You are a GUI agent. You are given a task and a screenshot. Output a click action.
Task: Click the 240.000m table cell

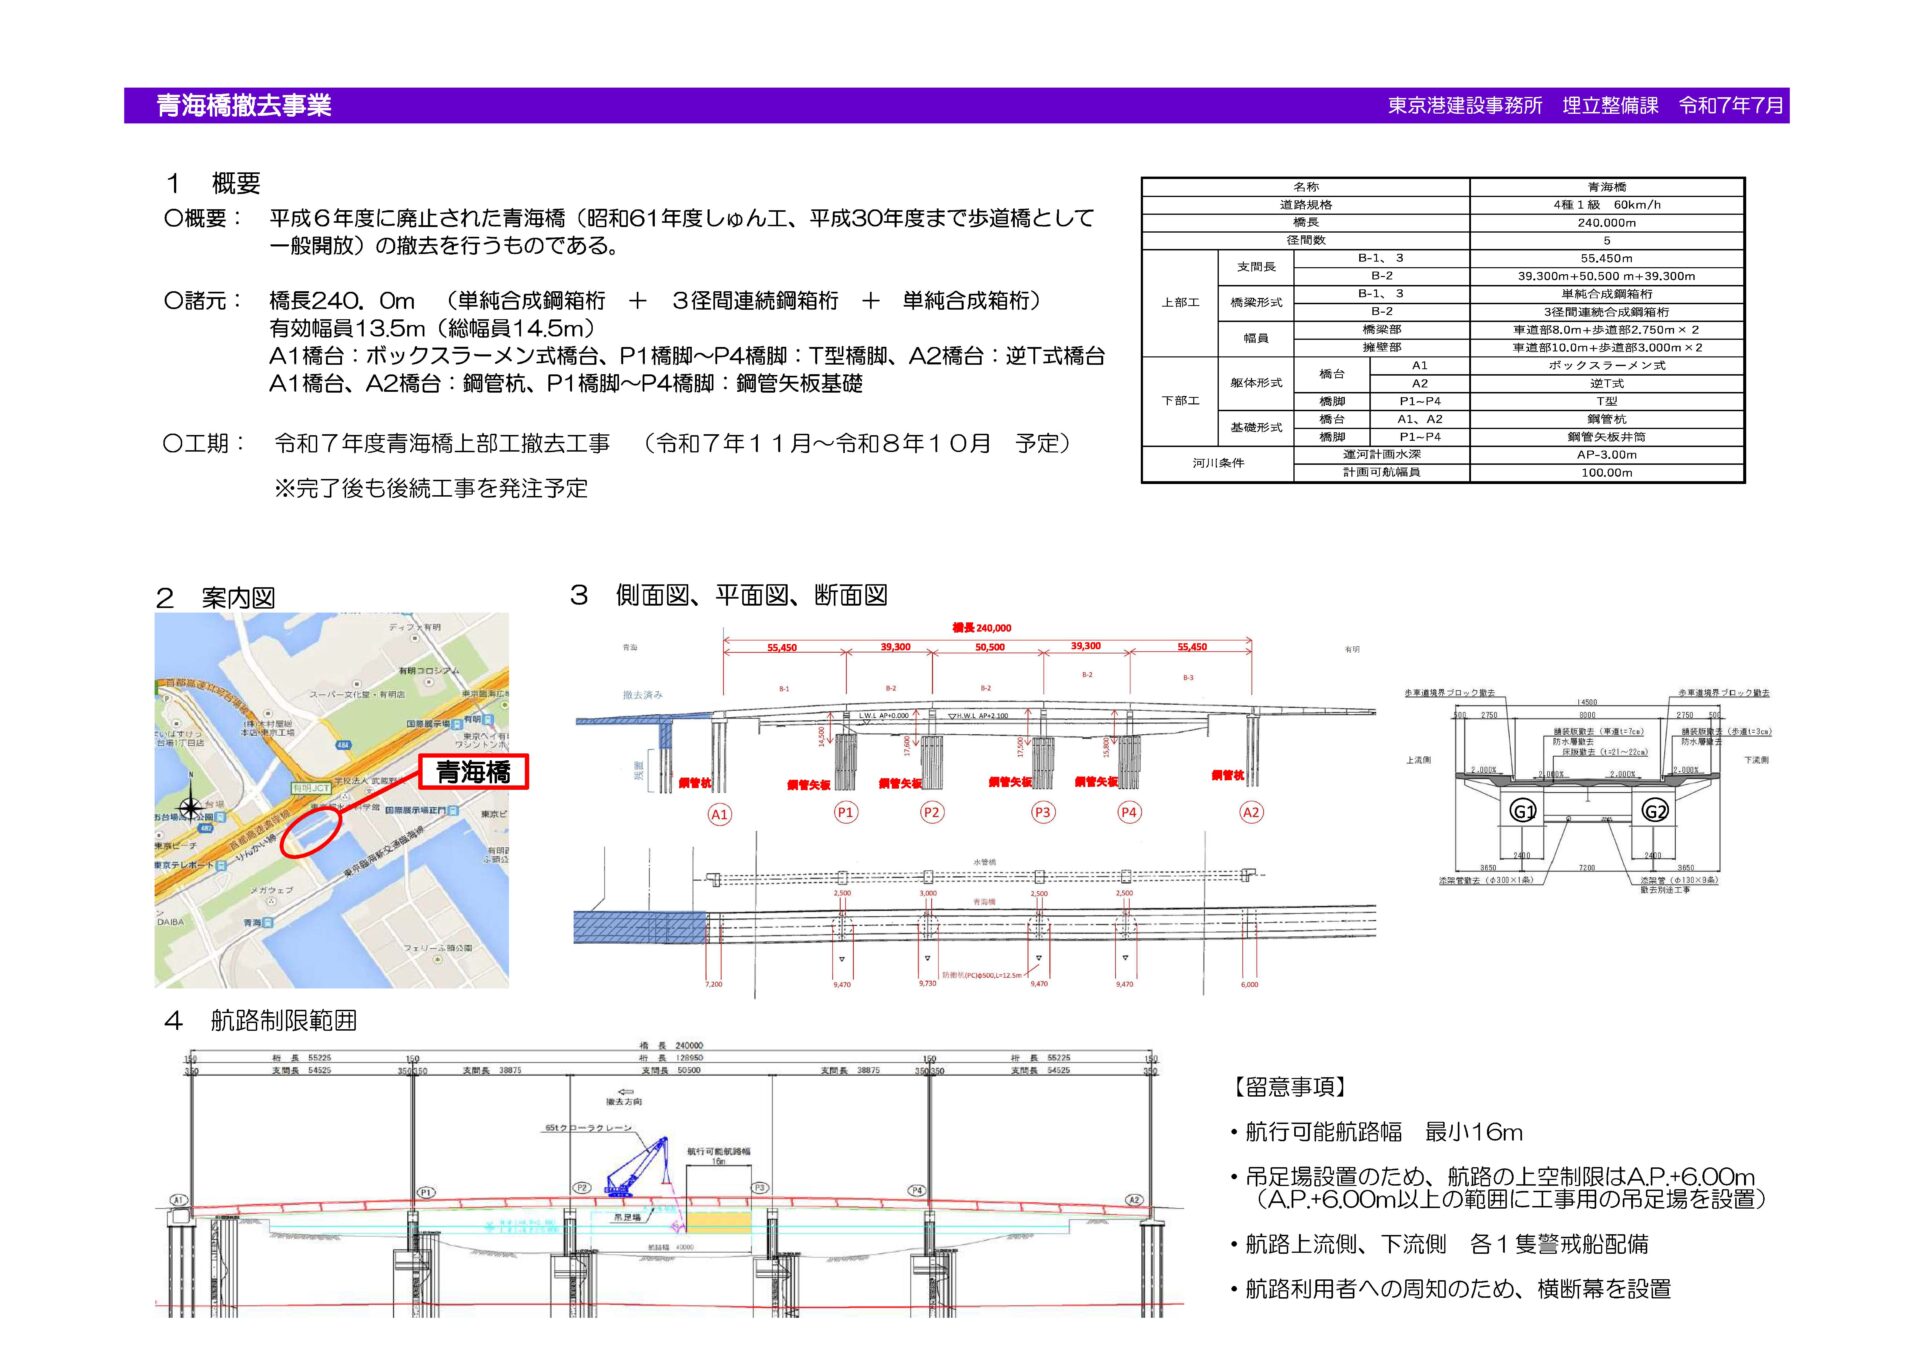(x=1607, y=223)
